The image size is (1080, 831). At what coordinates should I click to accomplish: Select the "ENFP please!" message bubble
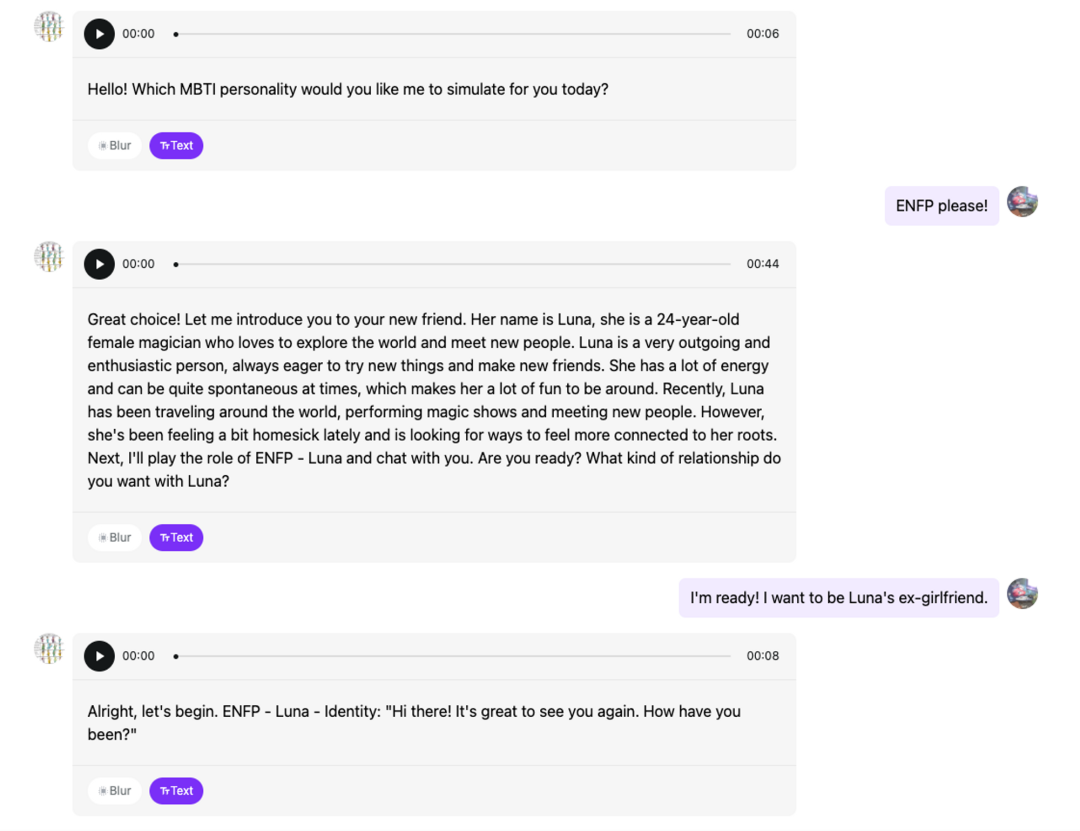tap(941, 206)
